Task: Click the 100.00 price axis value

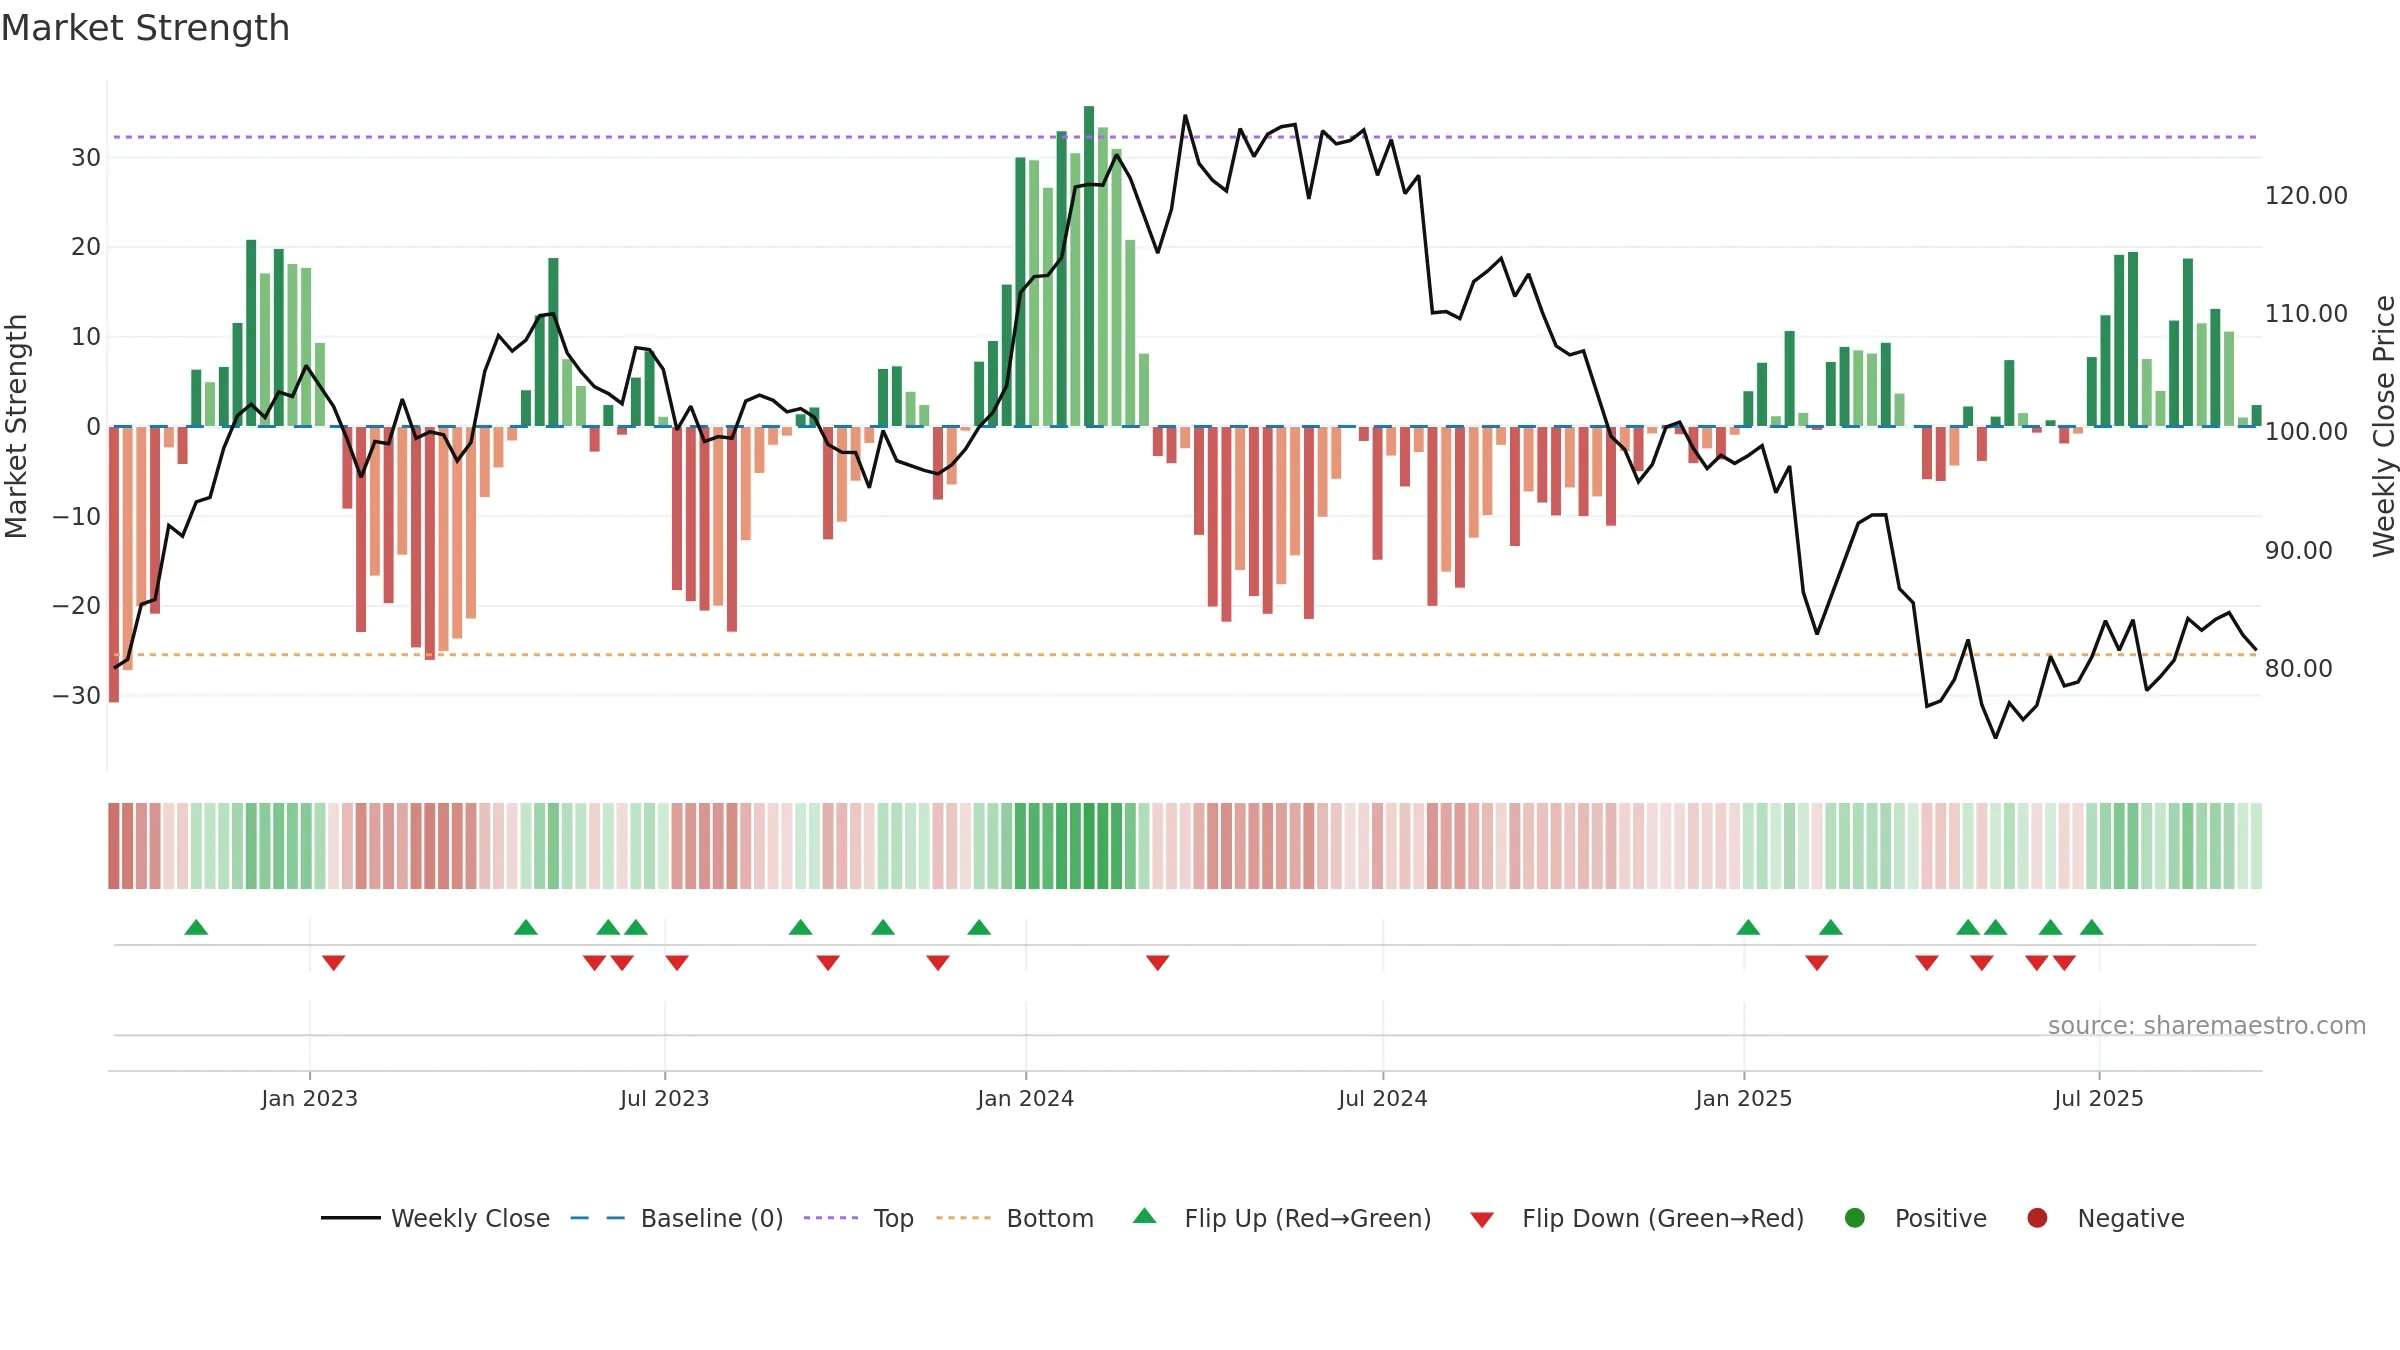Action: (2306, 431)
